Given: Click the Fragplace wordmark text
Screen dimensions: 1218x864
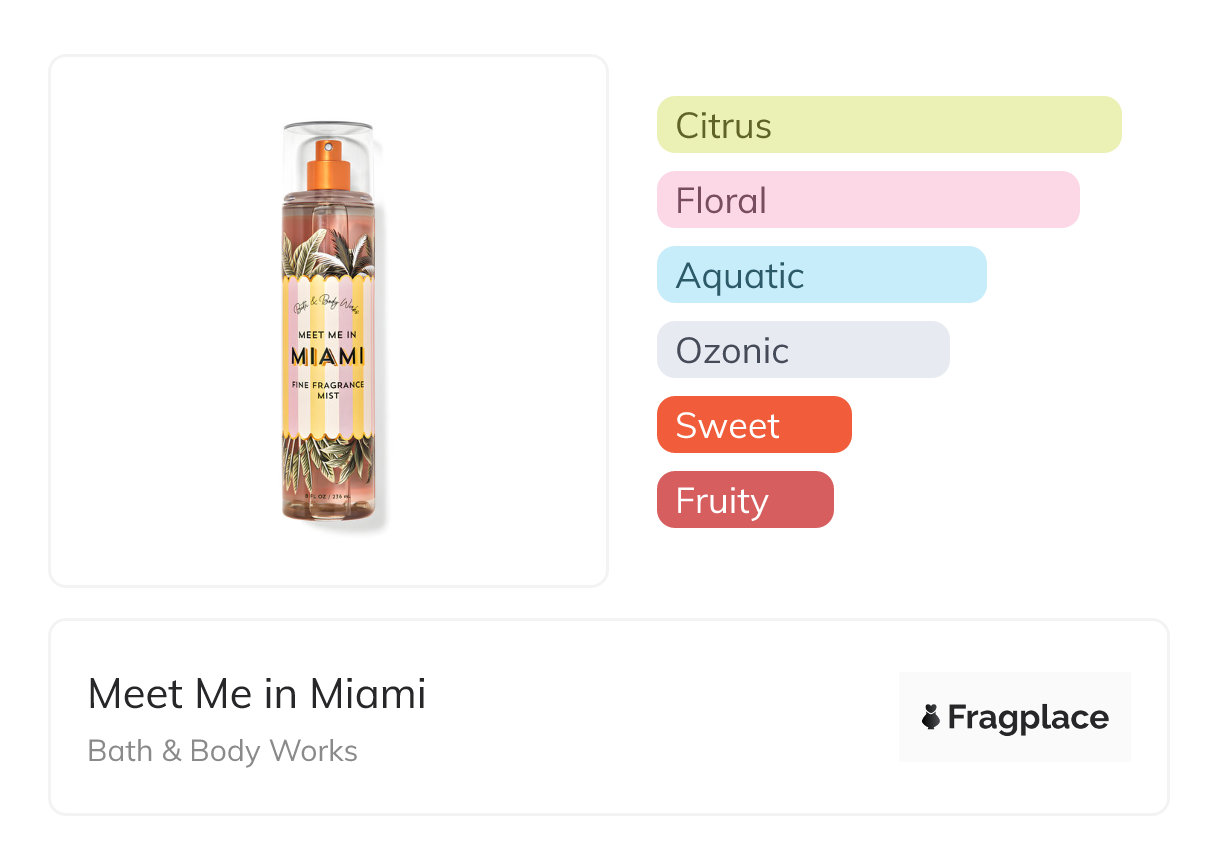Looking at the screenshot, I should coord(1027,717).
